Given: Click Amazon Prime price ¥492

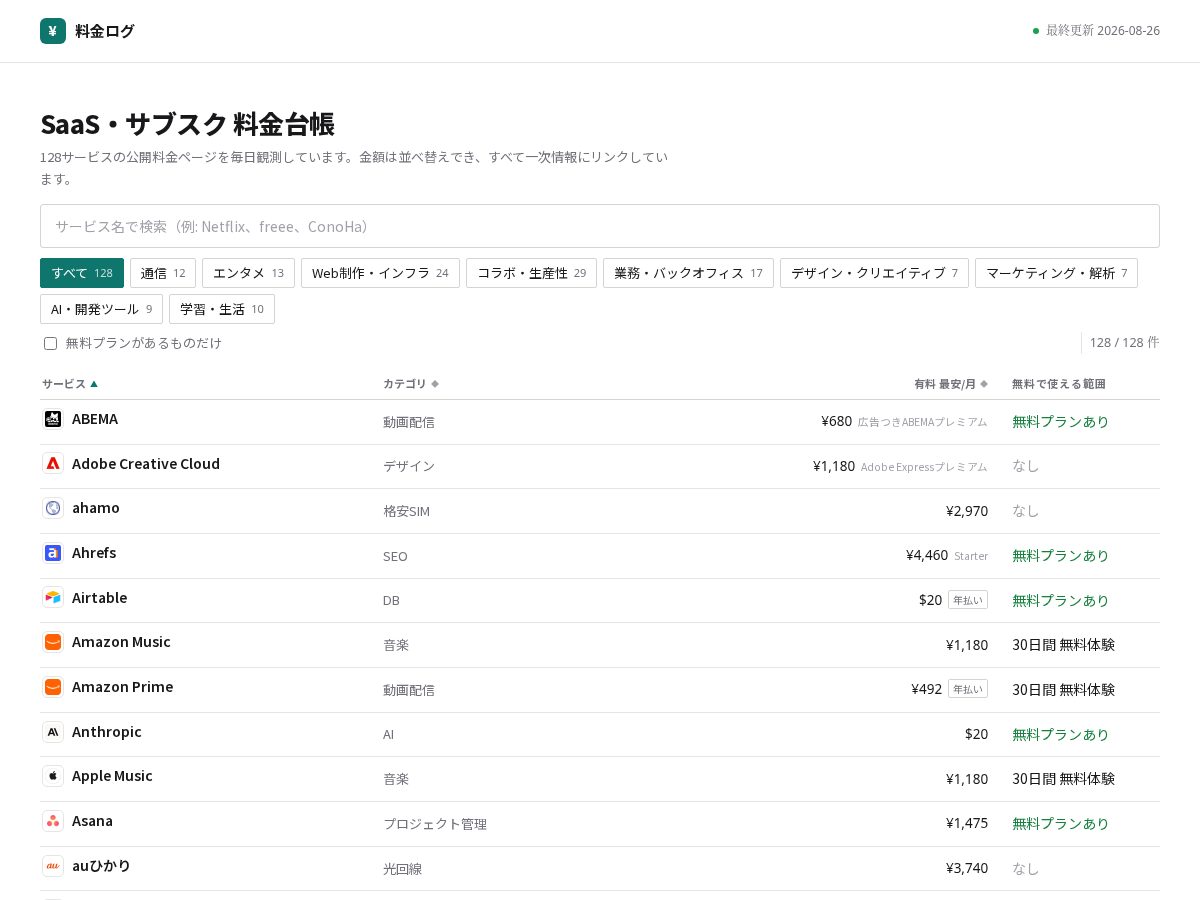Looking at the screenshot, I should (x=926, y=689).
